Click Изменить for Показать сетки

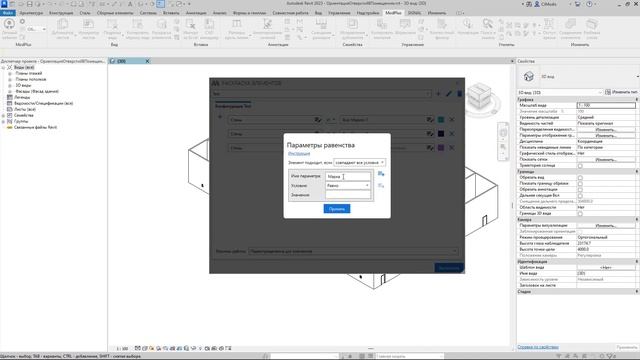pyautogui.click(x=606, y=160)
